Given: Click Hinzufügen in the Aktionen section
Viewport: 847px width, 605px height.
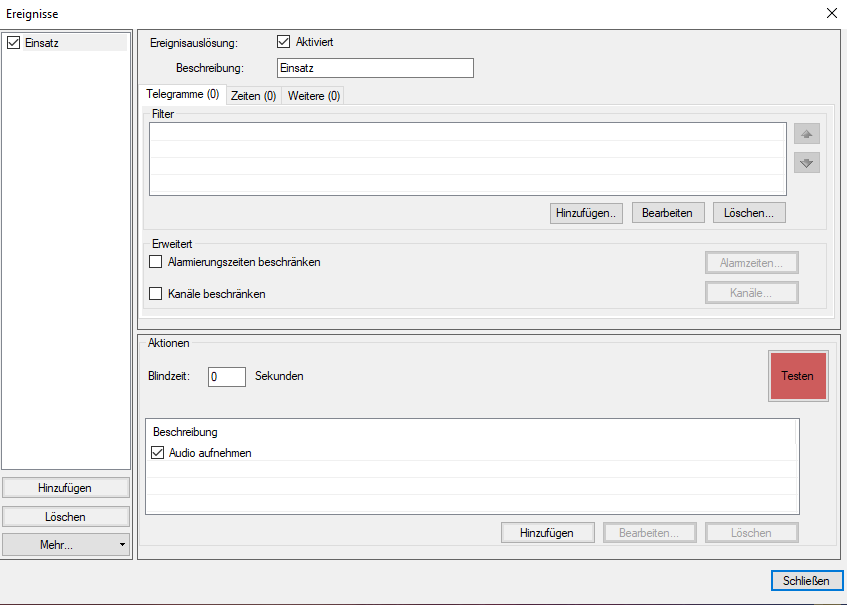Looking at the screenshot, I should pyautogui.click(x=547, y=532).
